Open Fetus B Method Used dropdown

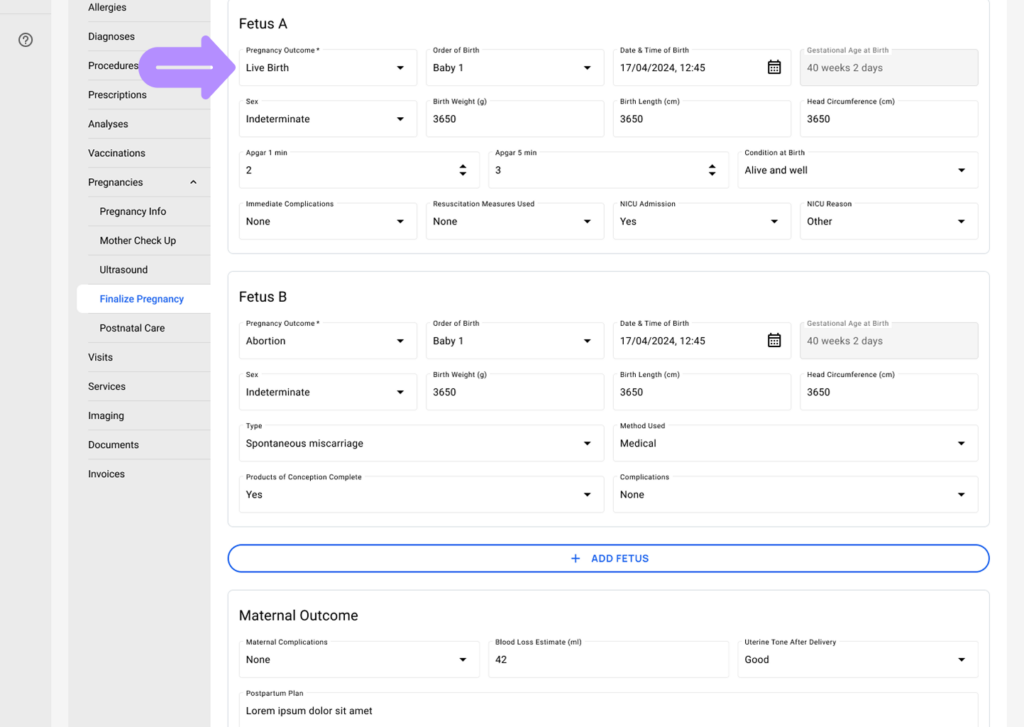coord(794,443)
